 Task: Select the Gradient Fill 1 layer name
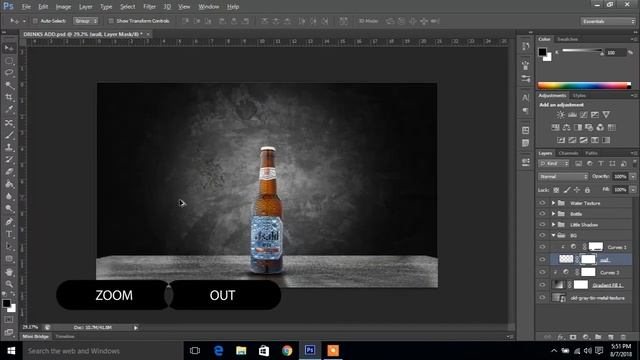(607, 285)
